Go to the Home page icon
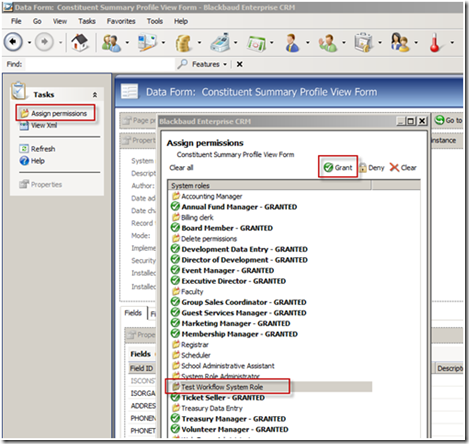 click(80, 42)
